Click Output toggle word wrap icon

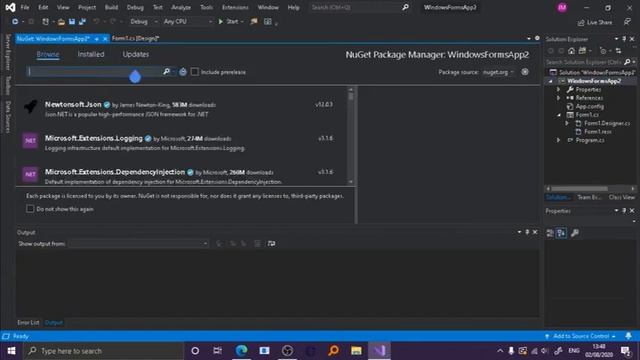point(271,244)
